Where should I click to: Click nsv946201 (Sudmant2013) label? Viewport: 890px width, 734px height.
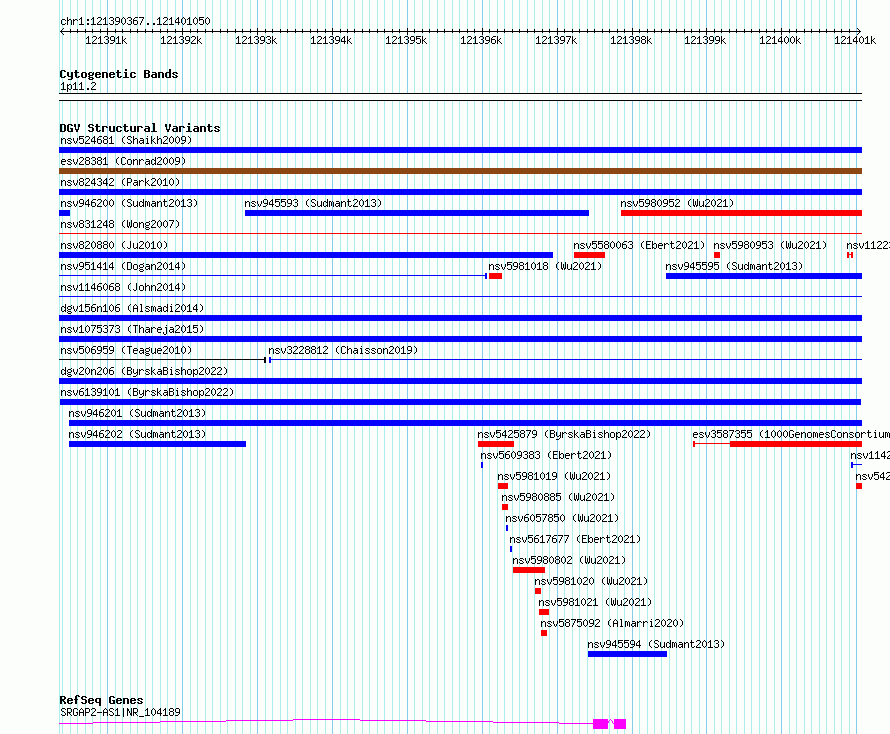pyautogui.click(x=137, y=413)
